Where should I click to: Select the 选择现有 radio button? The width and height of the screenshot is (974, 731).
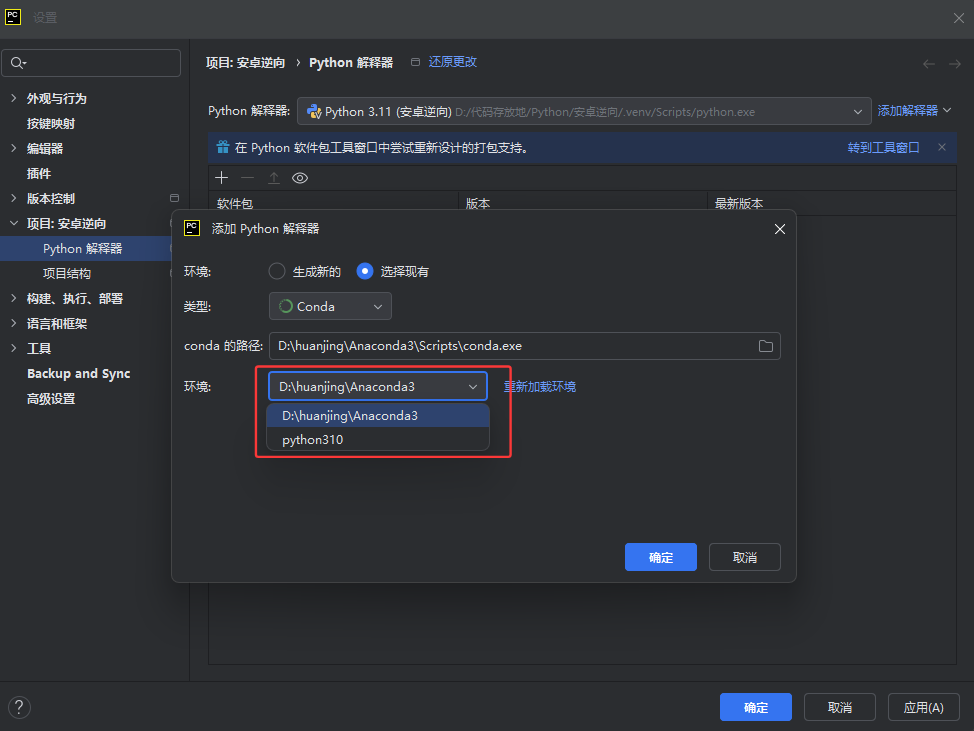point(365,271)
